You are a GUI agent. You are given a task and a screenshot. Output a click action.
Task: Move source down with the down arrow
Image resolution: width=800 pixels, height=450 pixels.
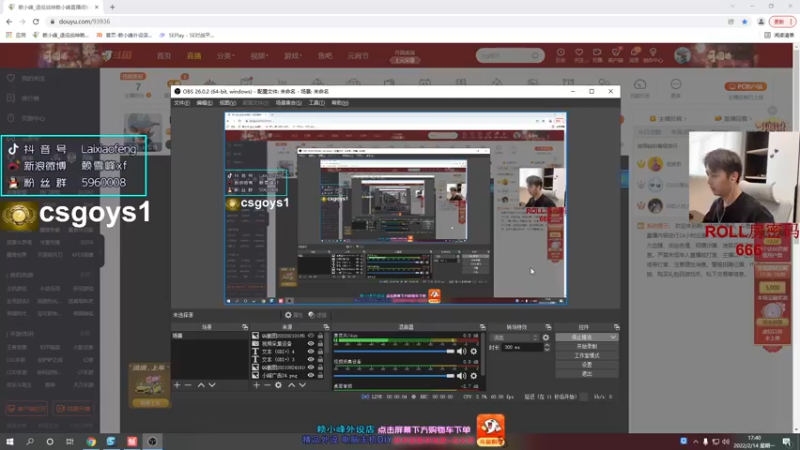pyautogui.click(x=302, y=385)
